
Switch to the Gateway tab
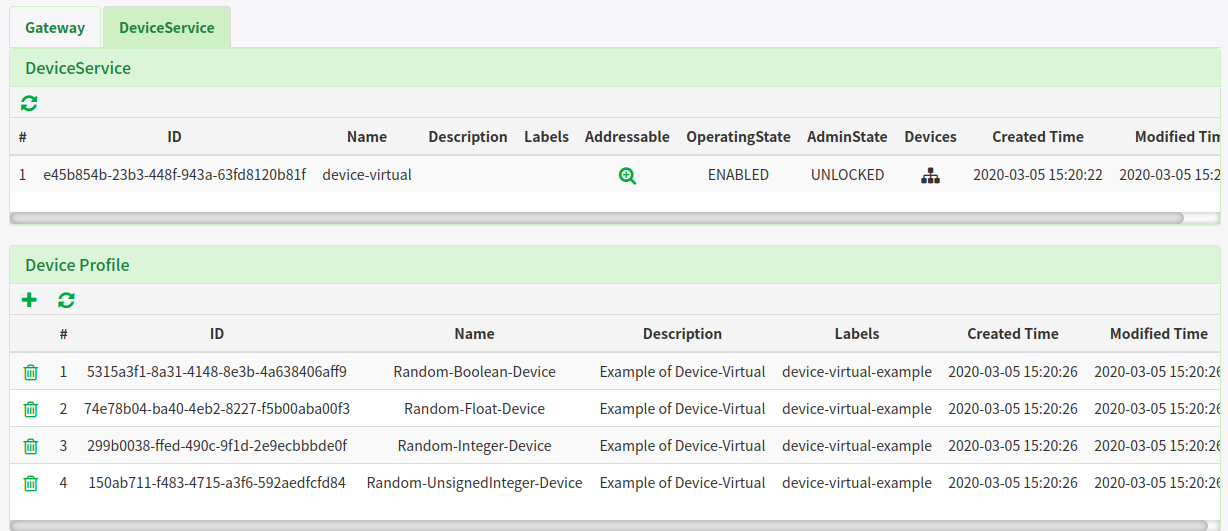[x=55, y=28]
